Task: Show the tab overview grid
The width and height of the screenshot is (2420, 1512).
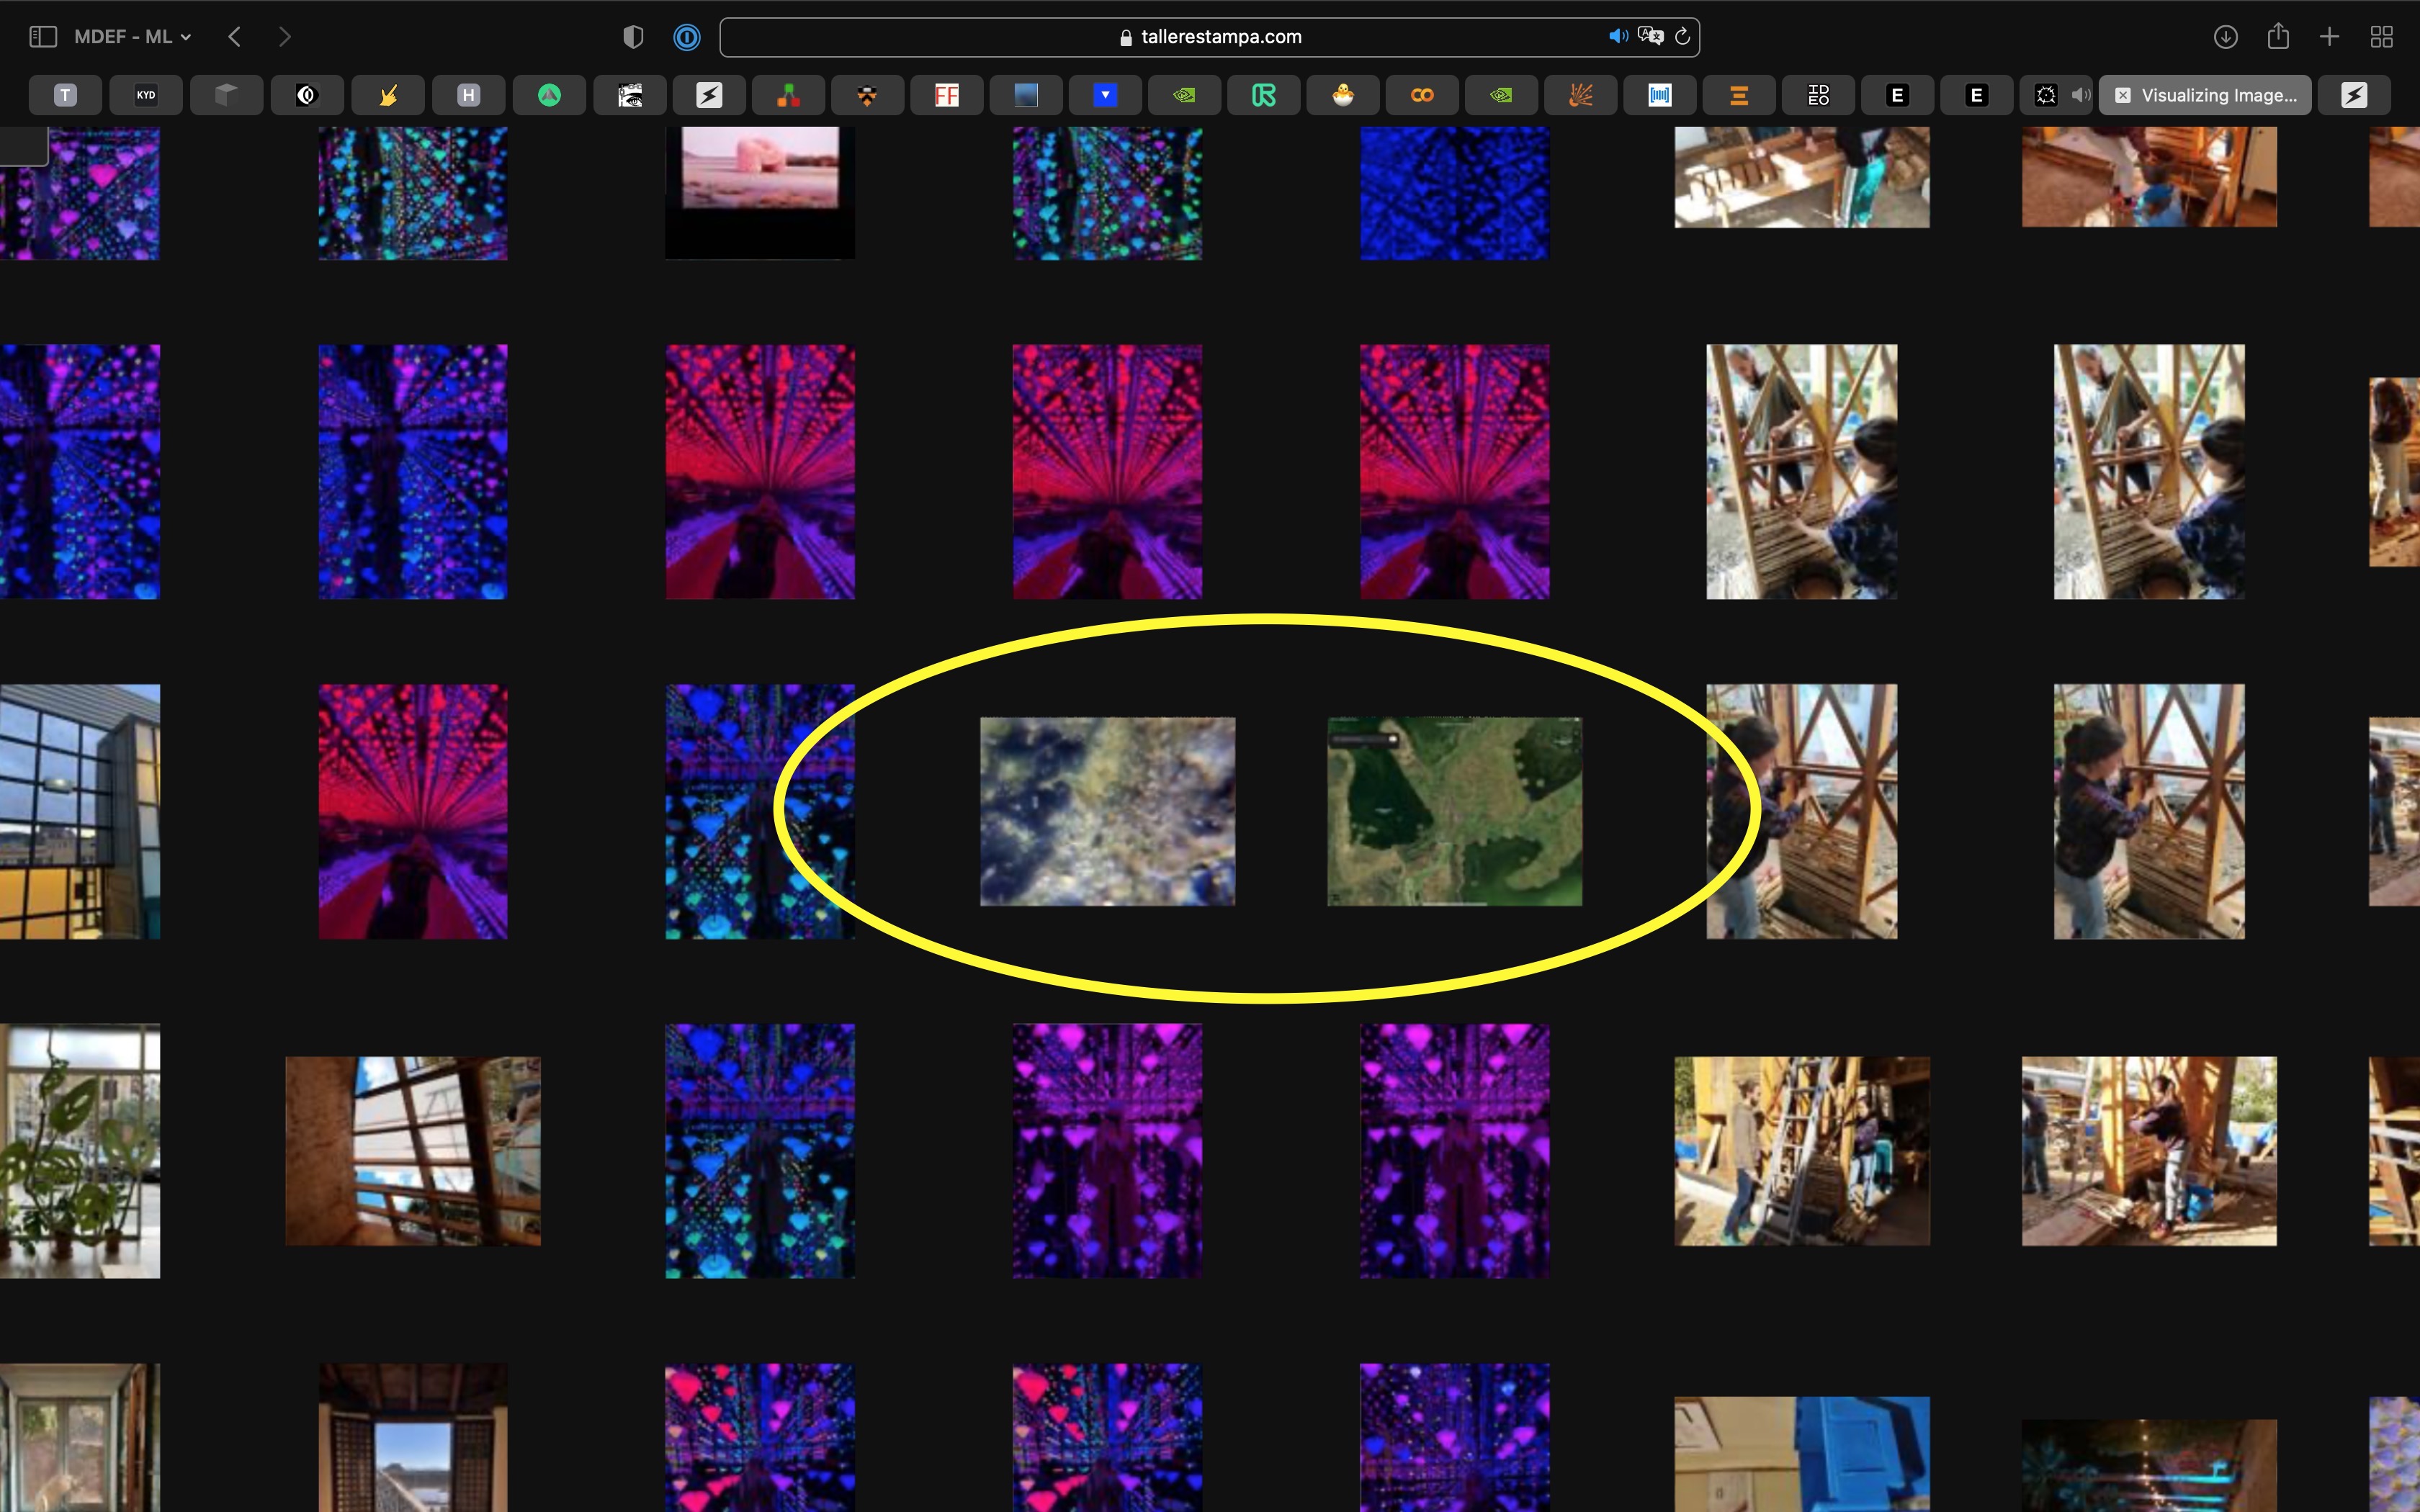Action: tap(2381, 37)
